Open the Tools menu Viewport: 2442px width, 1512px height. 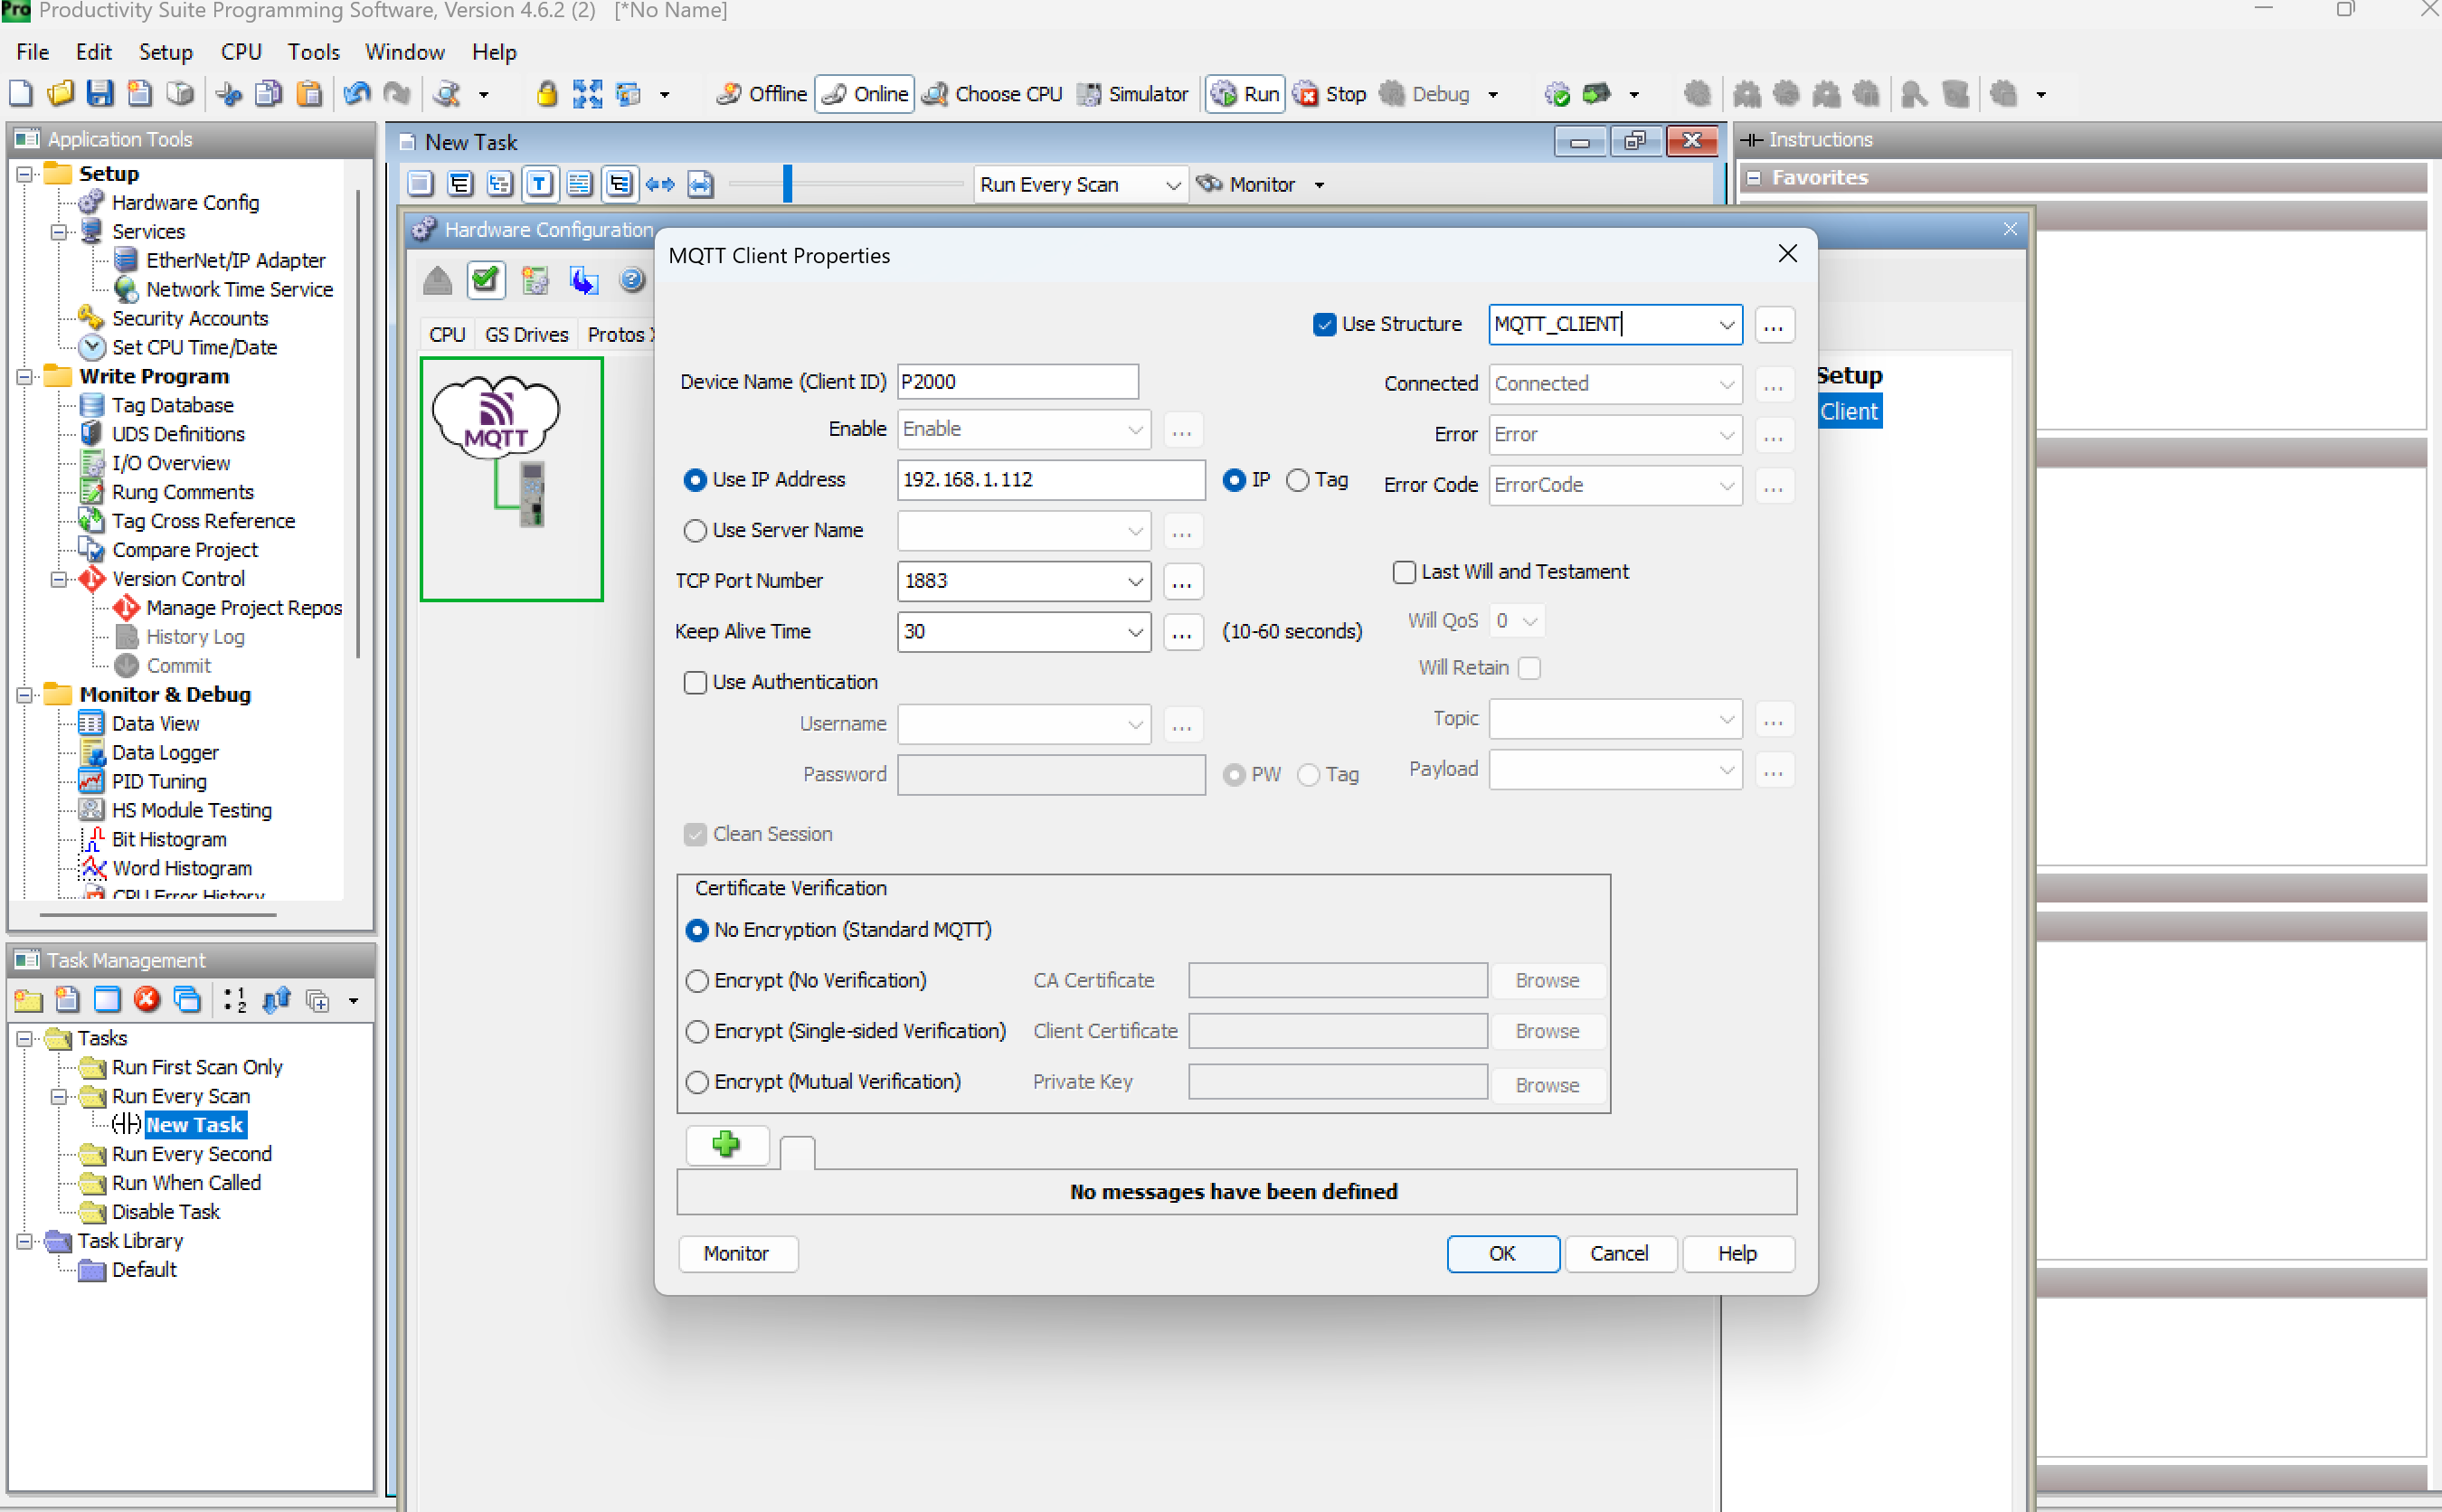coord(314,52)
